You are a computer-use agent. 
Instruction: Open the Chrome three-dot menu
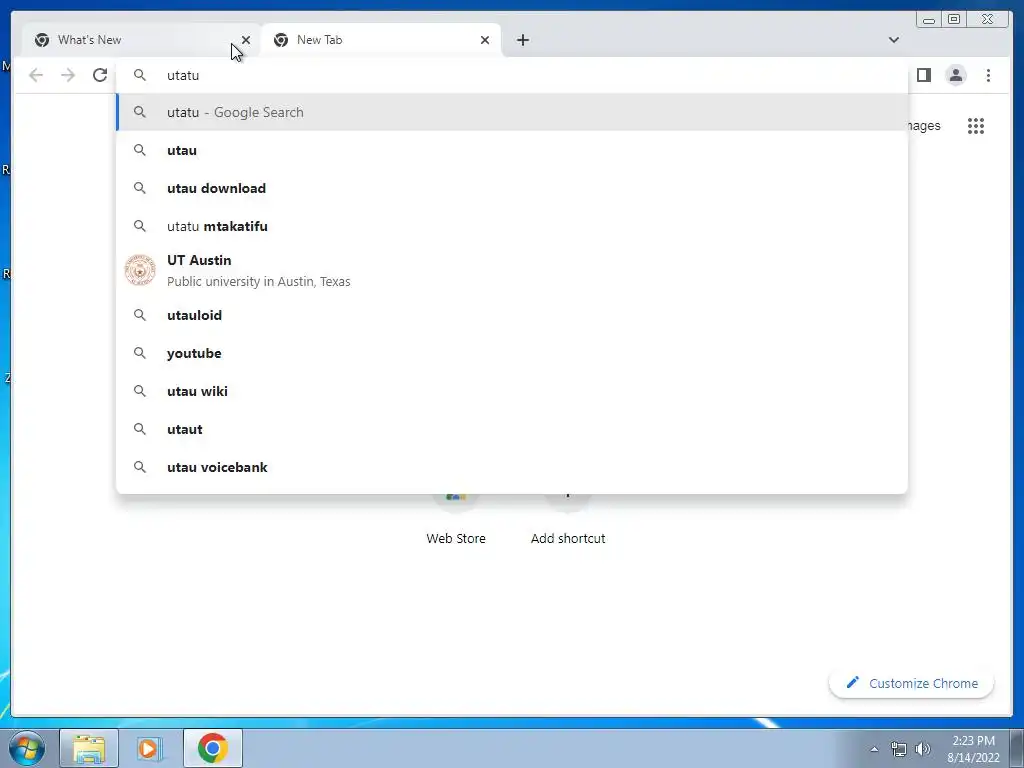[x=988, y=75]
